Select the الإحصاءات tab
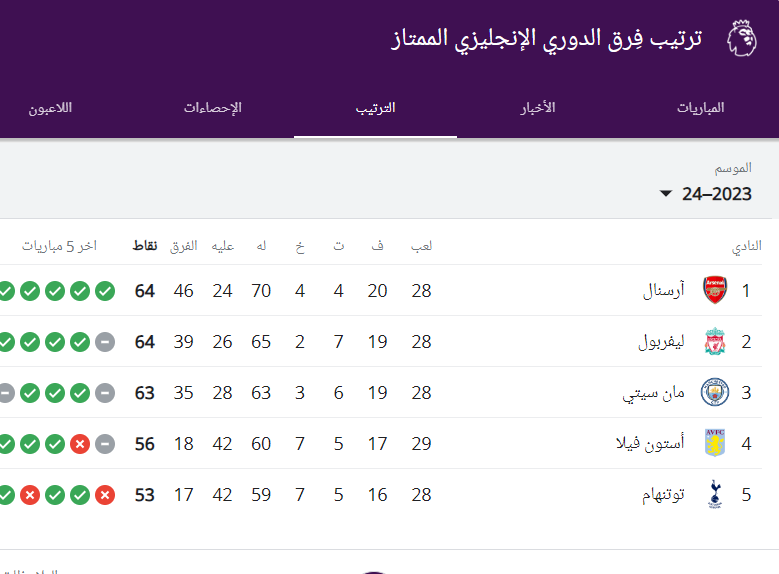This screenshot has height=574, width=779. [212, 107]
